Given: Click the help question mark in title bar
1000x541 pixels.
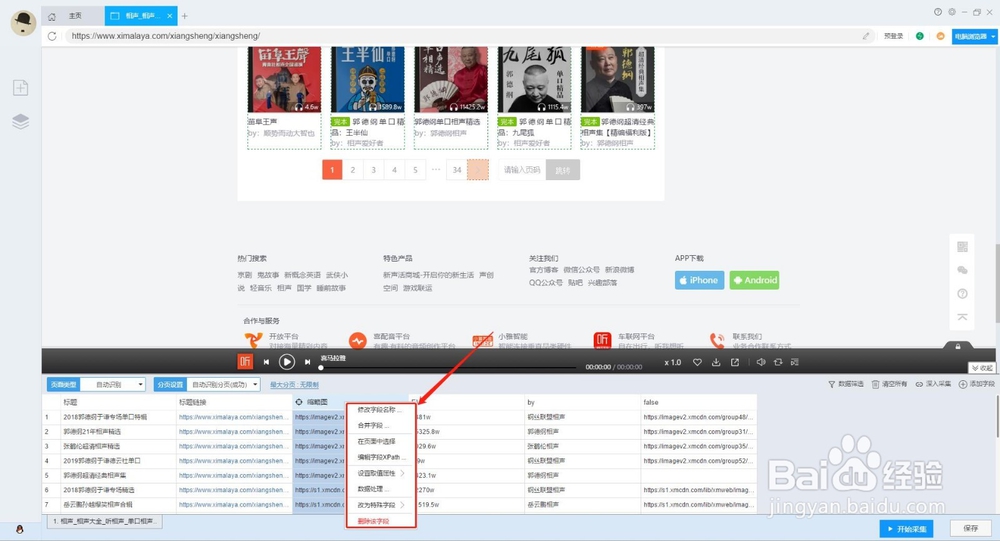Looking at the screenshot, I should tap(938, 11).
